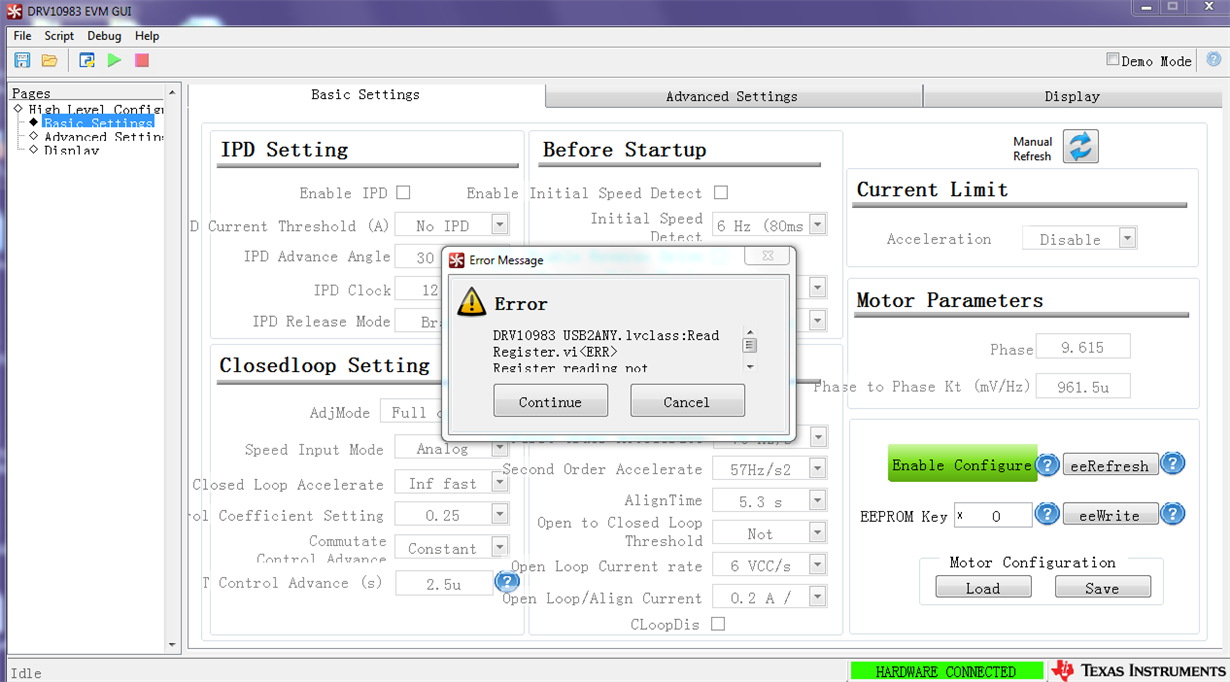Click error message text scrollbar thumb
Screen dimensions: 1230x682
(x=750, y=345)
